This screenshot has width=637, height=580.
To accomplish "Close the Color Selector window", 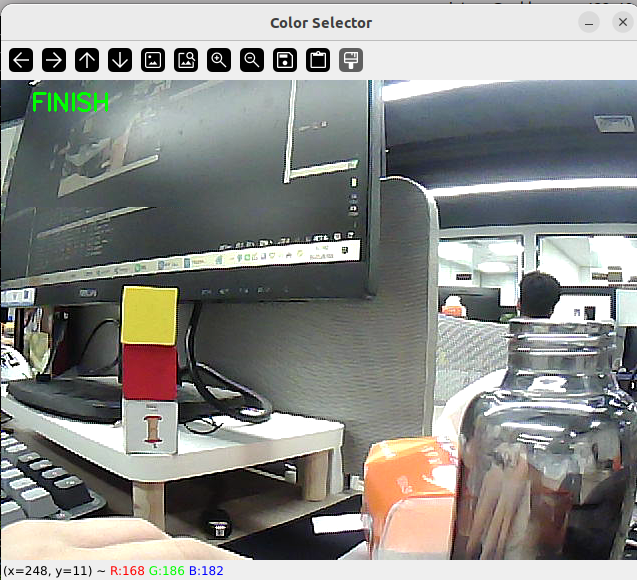I will (x=623, y=22).
